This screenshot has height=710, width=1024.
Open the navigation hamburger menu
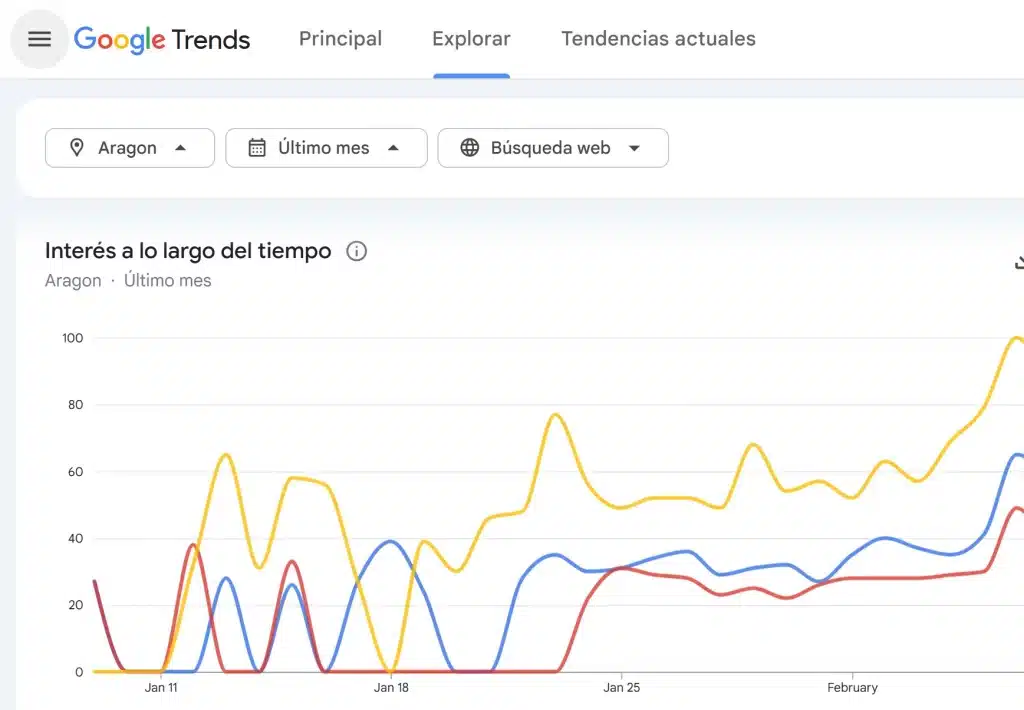pyautogui.click(x=38, y=39)
